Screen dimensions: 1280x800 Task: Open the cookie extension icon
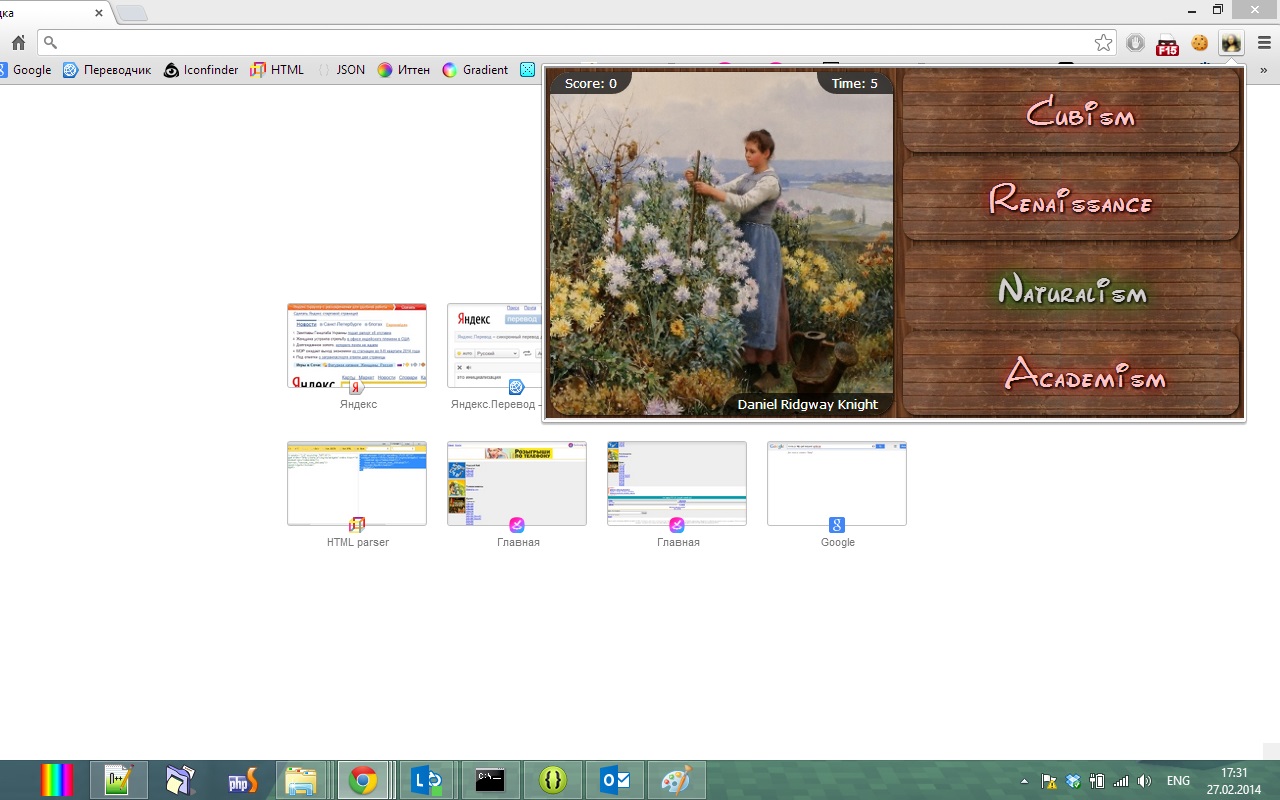point(1199,43)
